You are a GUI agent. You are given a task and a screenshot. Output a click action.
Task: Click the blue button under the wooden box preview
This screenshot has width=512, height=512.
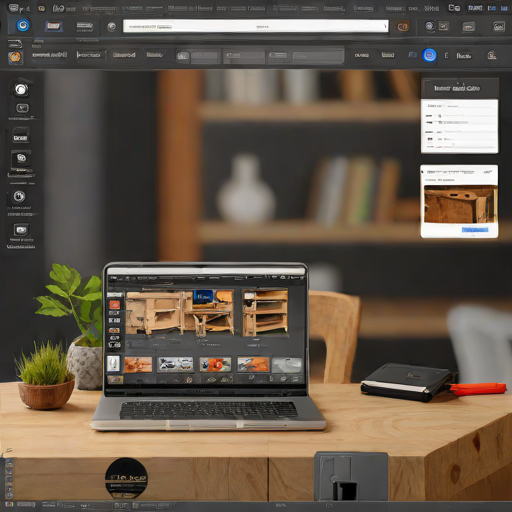[475, 230]
